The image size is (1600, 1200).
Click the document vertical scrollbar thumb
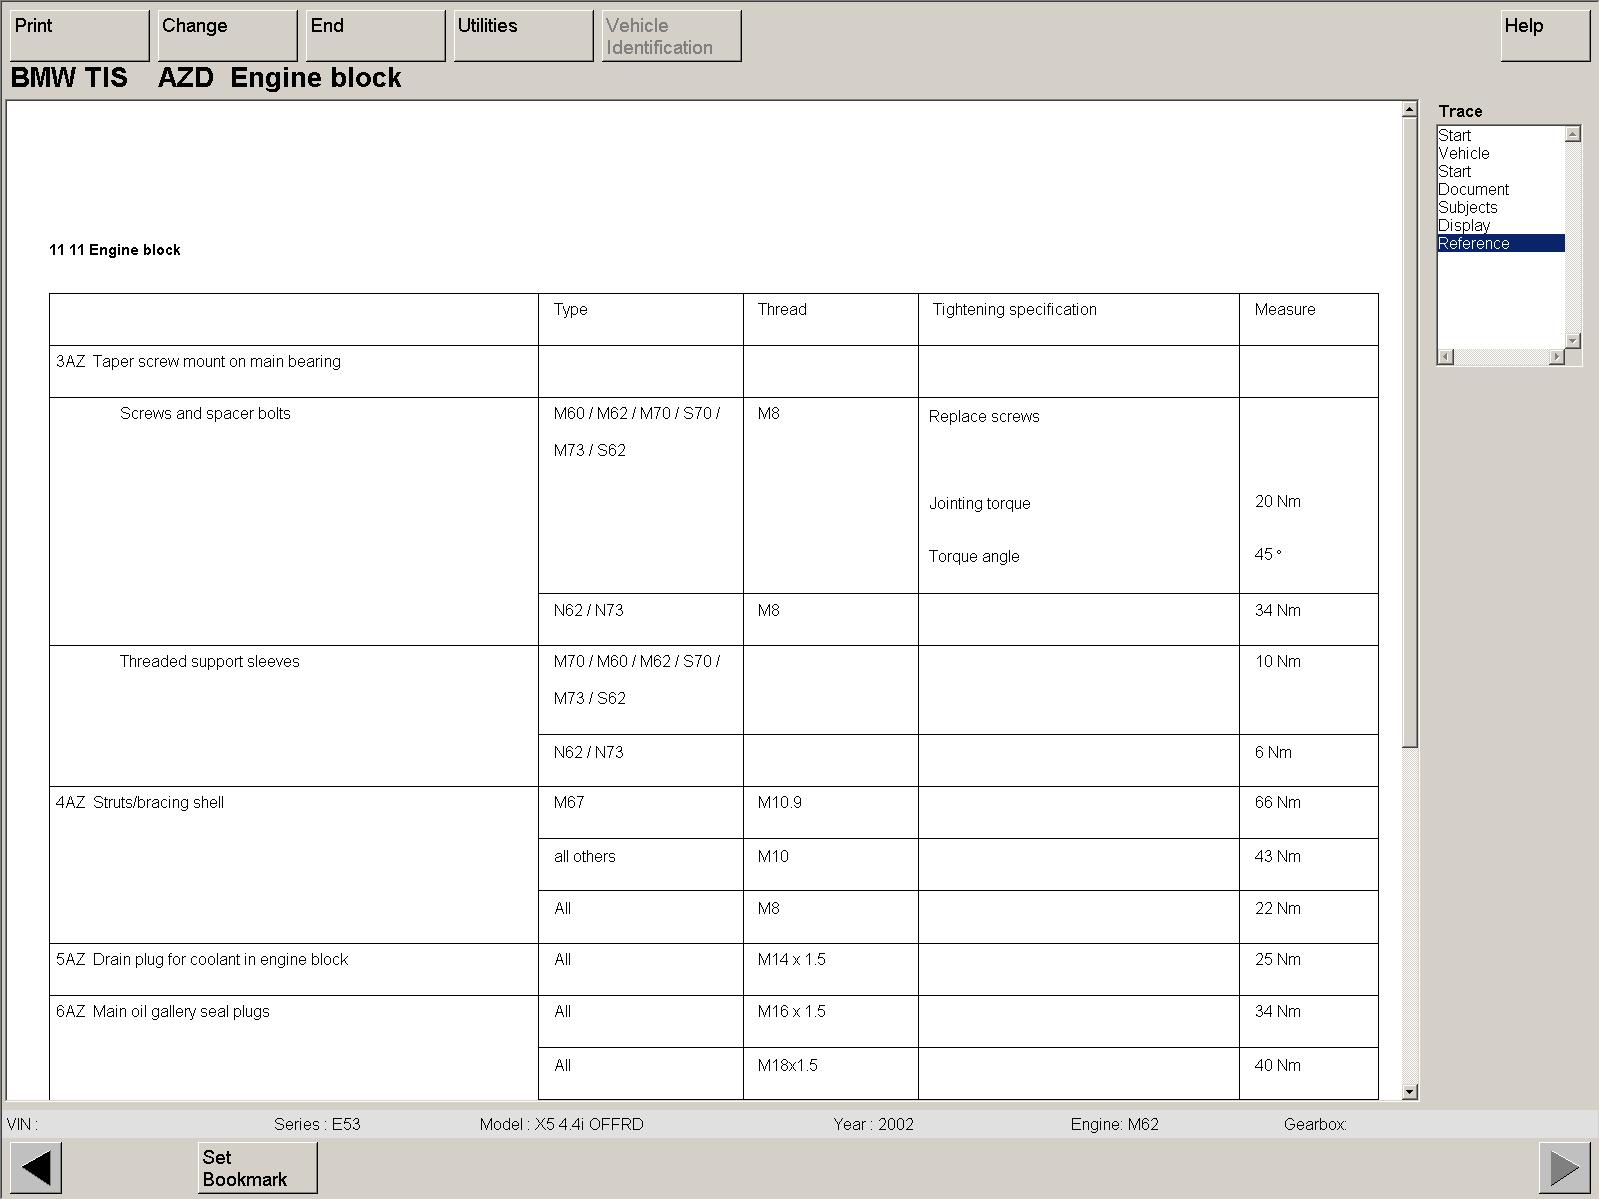click(x=1410, y=430)
